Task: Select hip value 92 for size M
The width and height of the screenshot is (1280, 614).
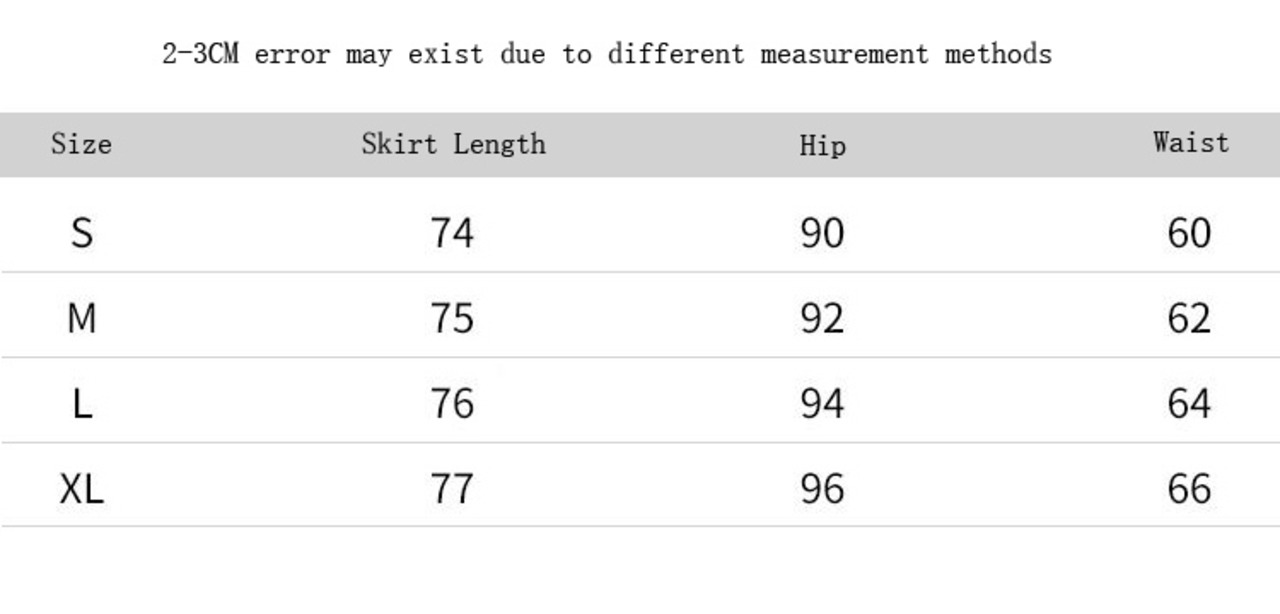Action: pos(822,319)
